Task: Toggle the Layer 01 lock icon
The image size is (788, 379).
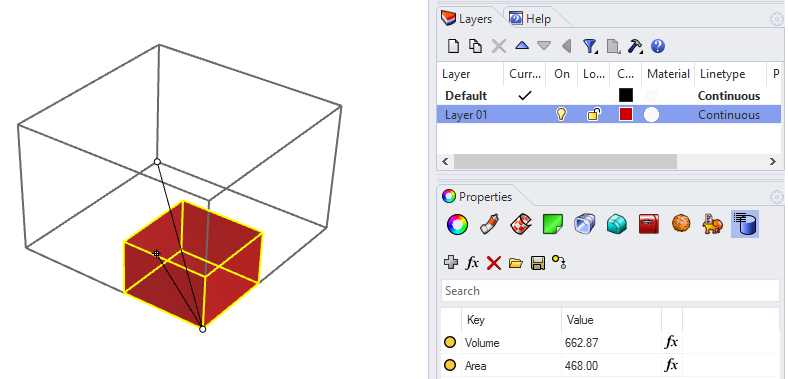Action: 594,115
